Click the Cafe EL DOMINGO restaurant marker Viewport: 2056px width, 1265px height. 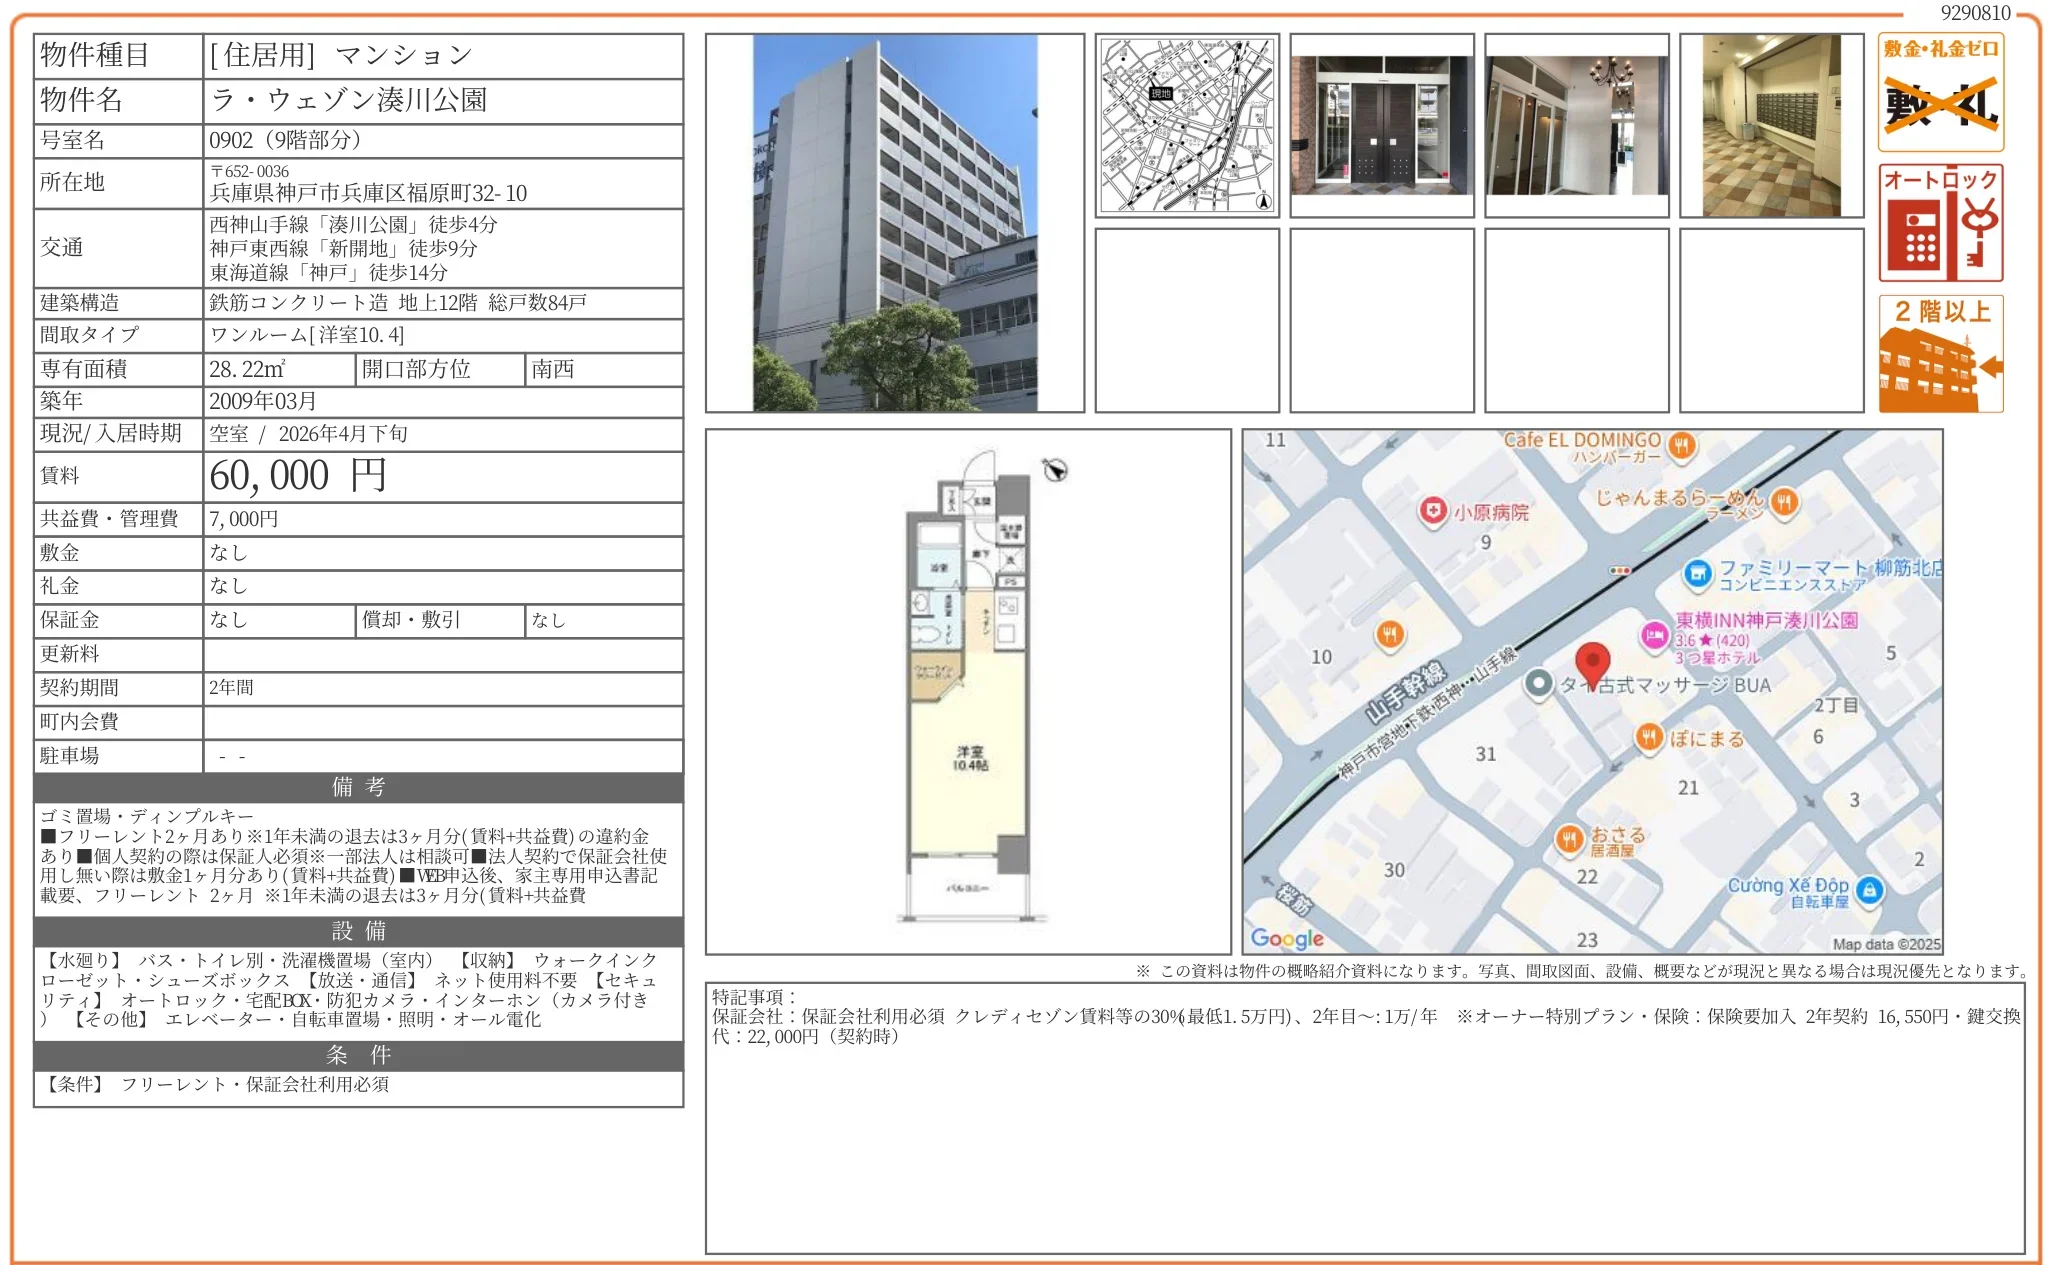(x=1682, y=445)
